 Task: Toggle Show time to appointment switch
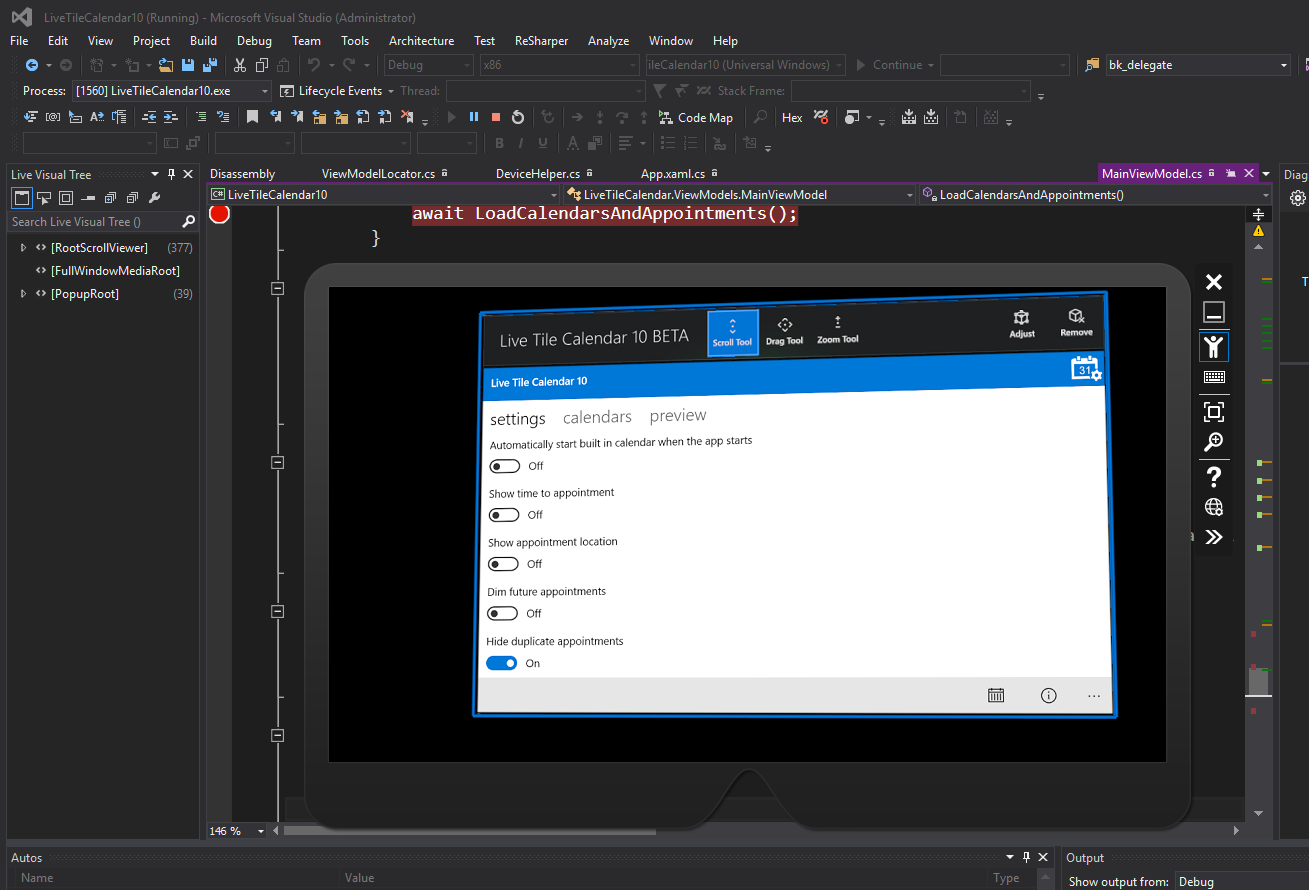click(x=504, y=515)
